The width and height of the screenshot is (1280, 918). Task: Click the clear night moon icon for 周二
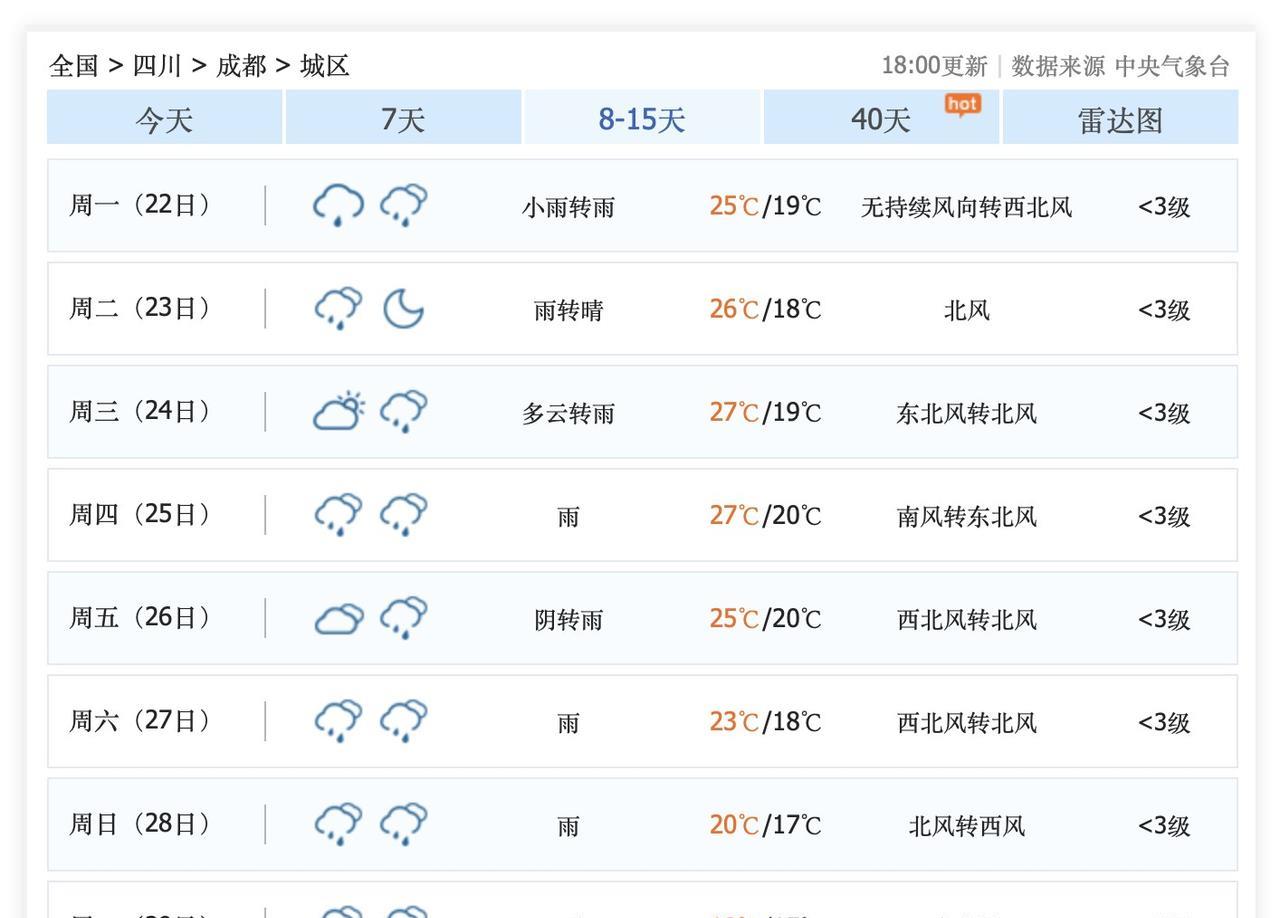click(x=403, y=308)
